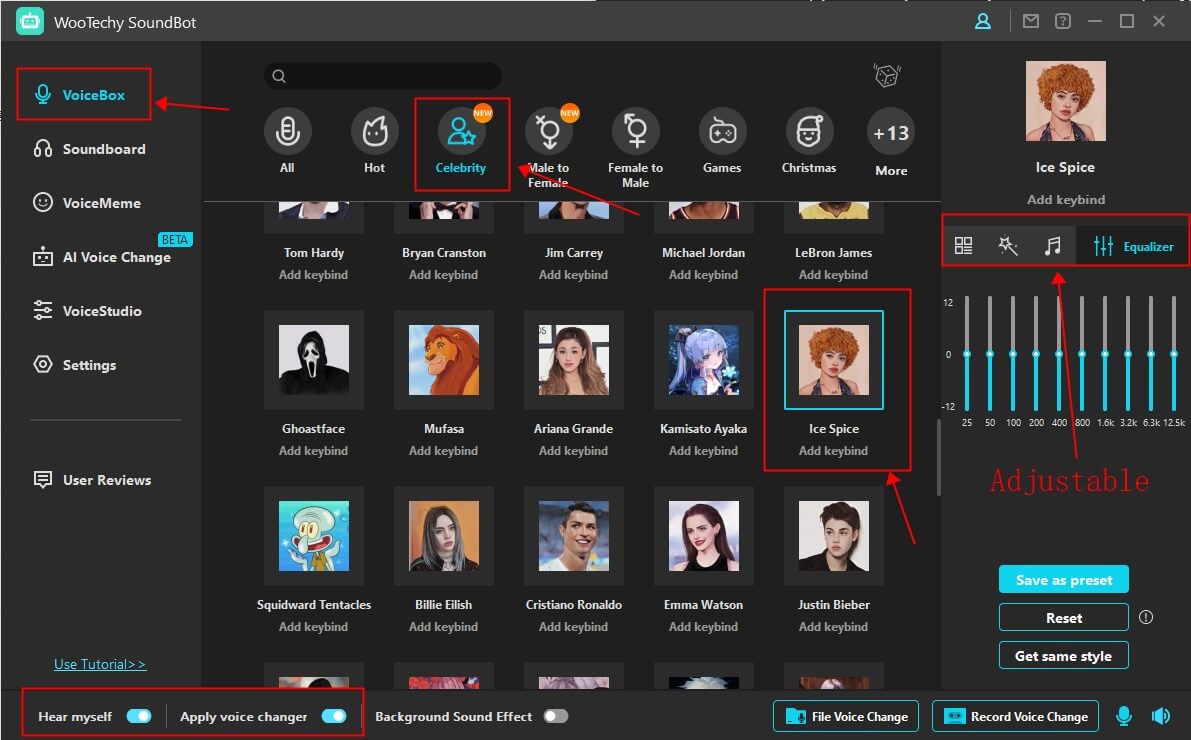
Task: Click the random voice dice icon
Action: [886, 75]
